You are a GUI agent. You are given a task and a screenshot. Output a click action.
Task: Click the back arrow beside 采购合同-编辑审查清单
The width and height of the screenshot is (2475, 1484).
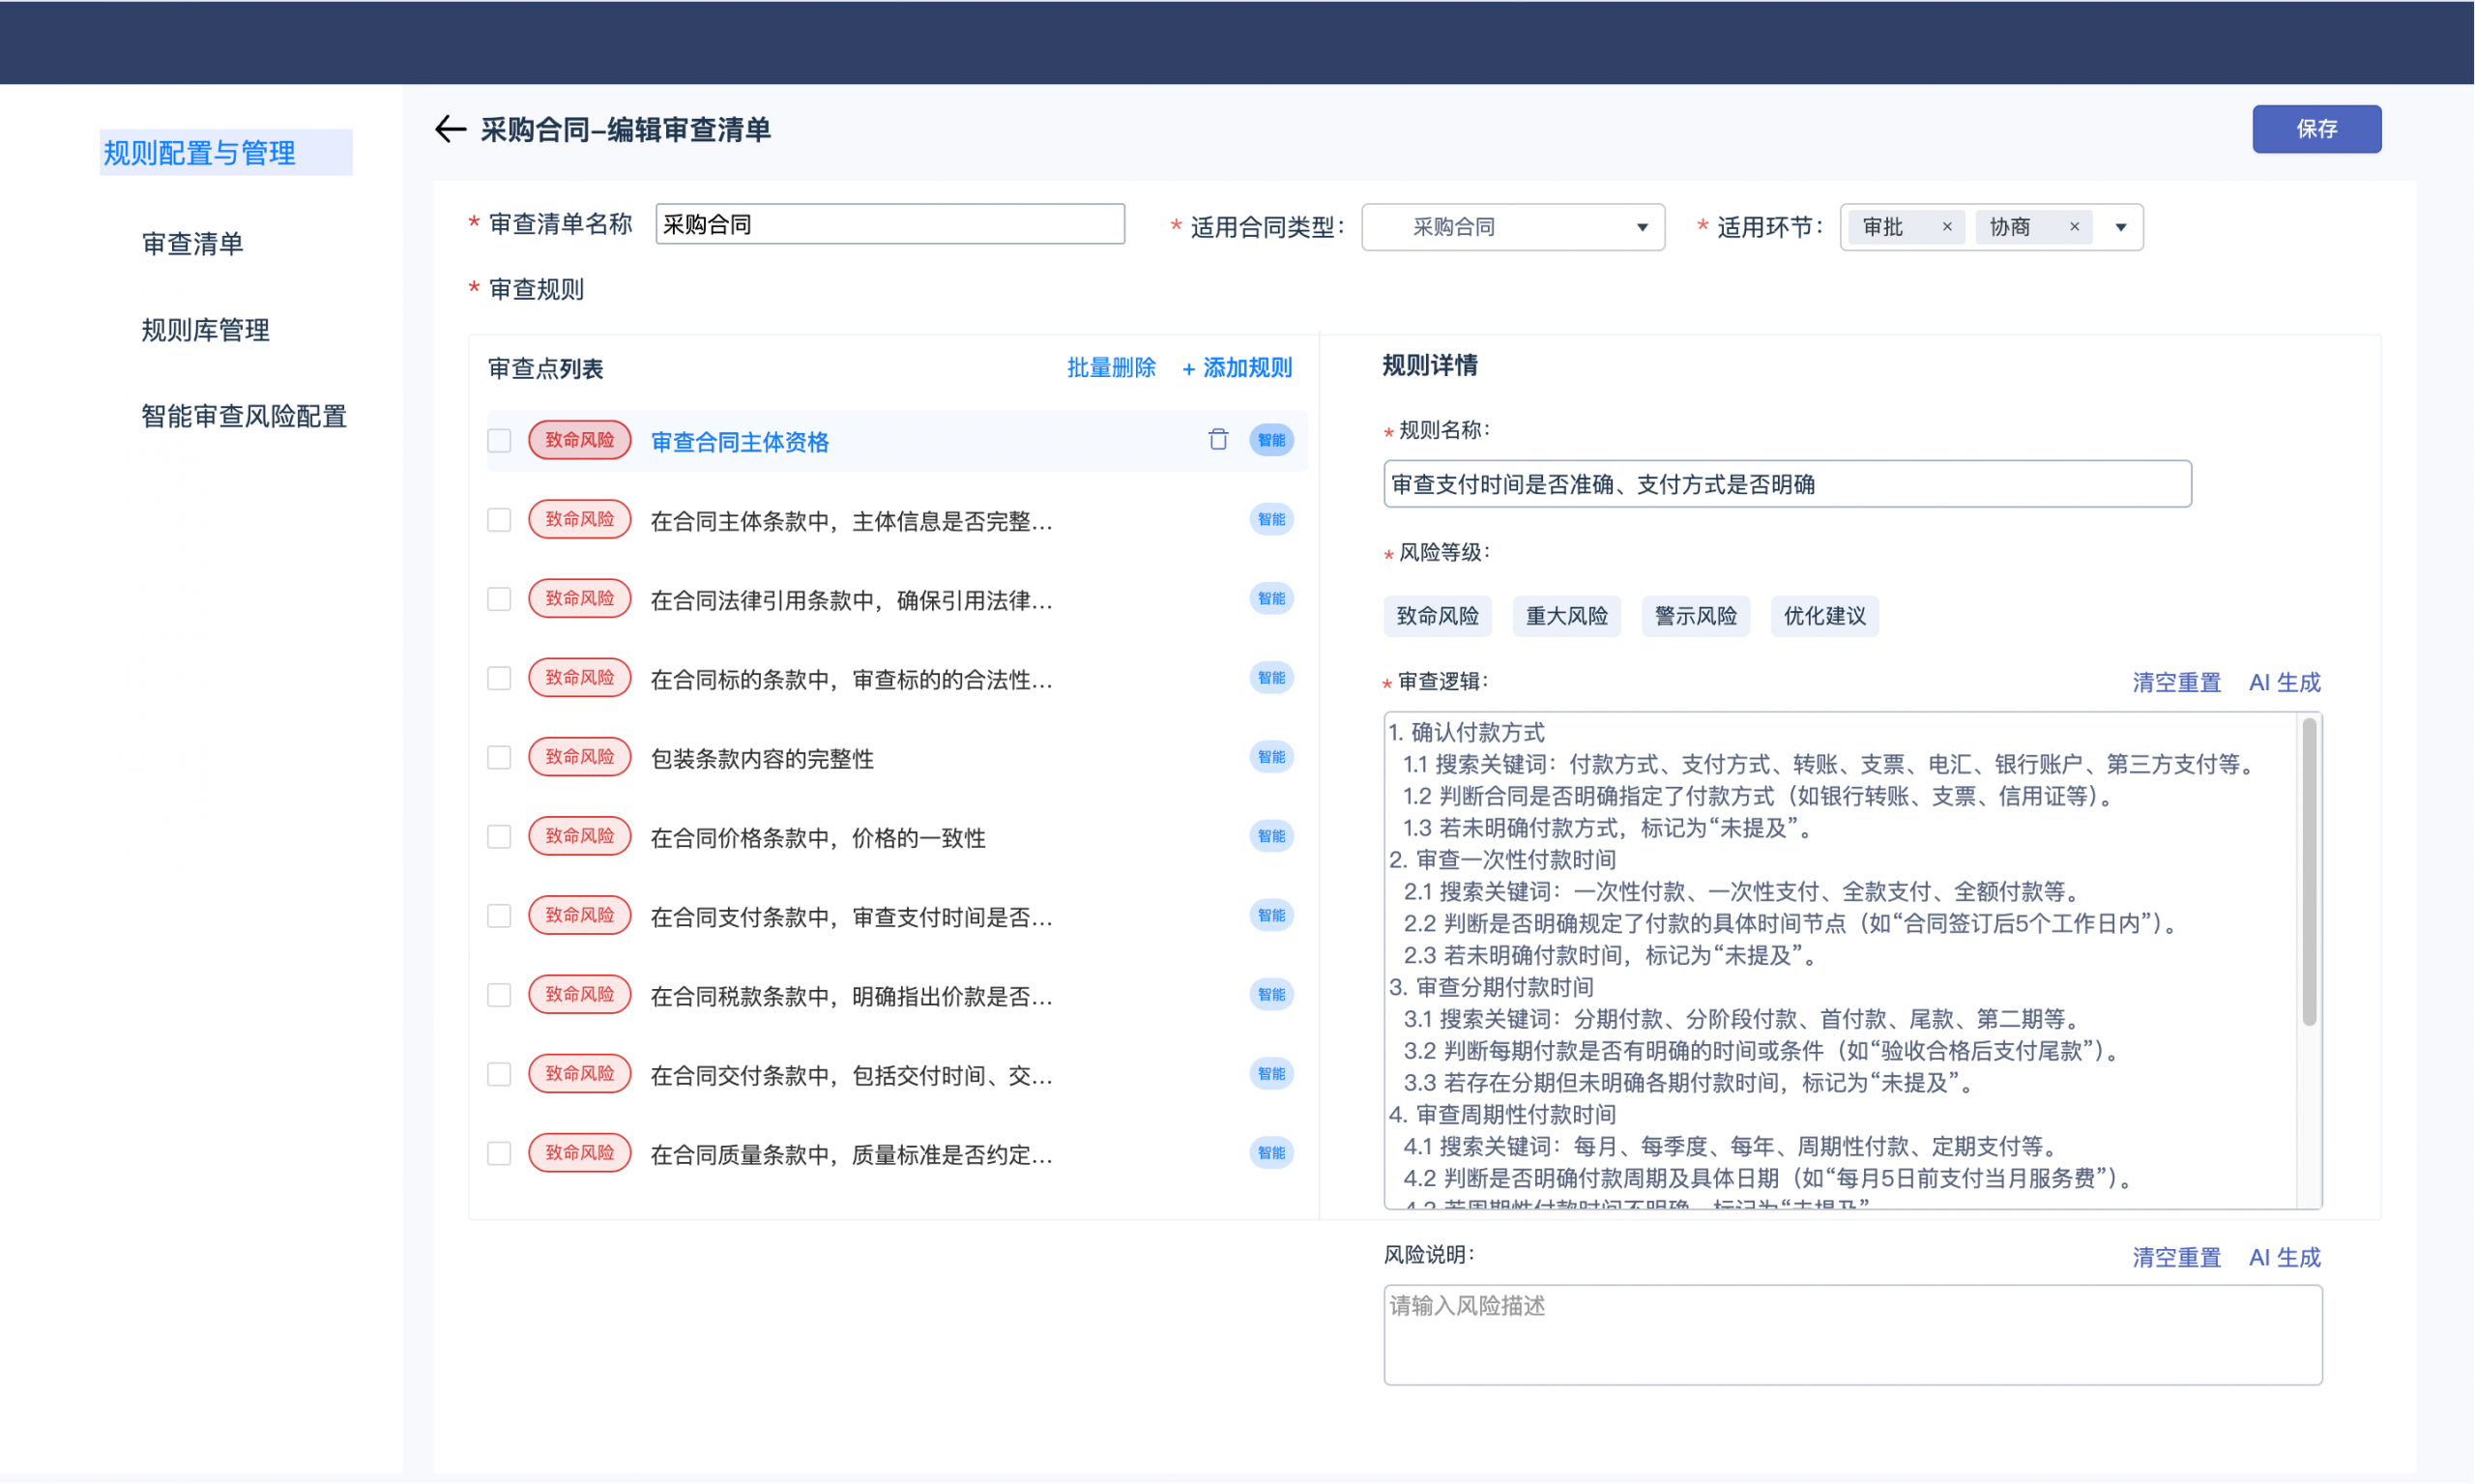click(x=450, y=129)
